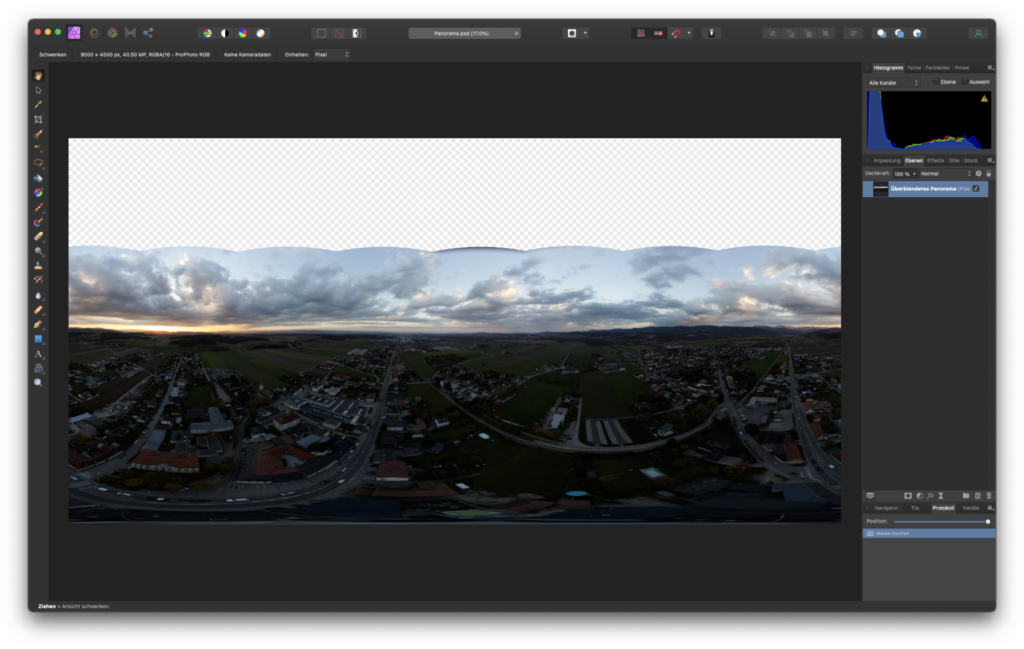Click the Assistant options icon
Image resolution: width=1024 pixels, height=649 pixels.
(712, 33)
